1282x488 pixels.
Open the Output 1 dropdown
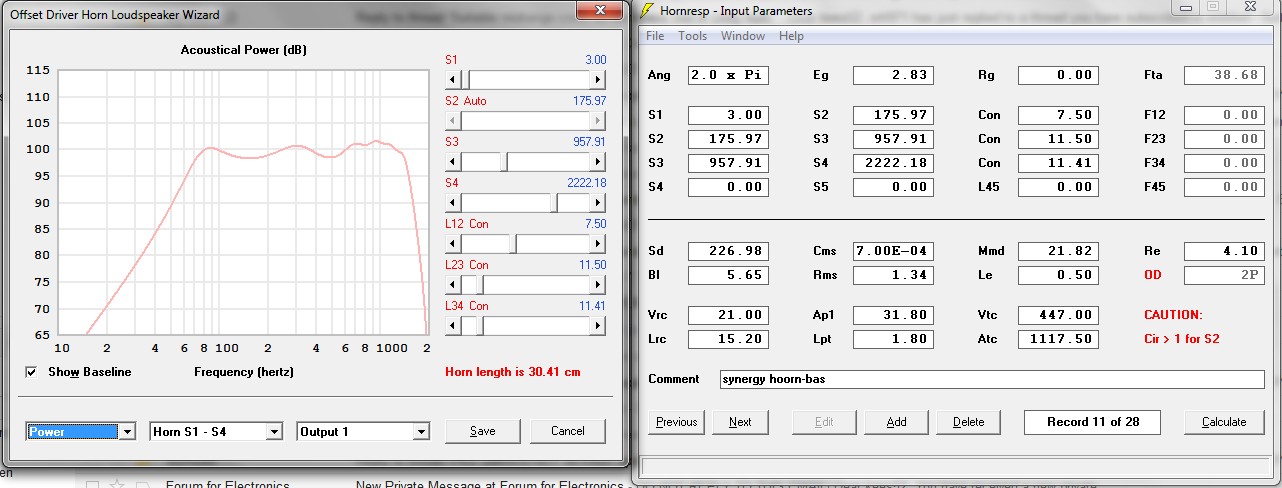421,432
